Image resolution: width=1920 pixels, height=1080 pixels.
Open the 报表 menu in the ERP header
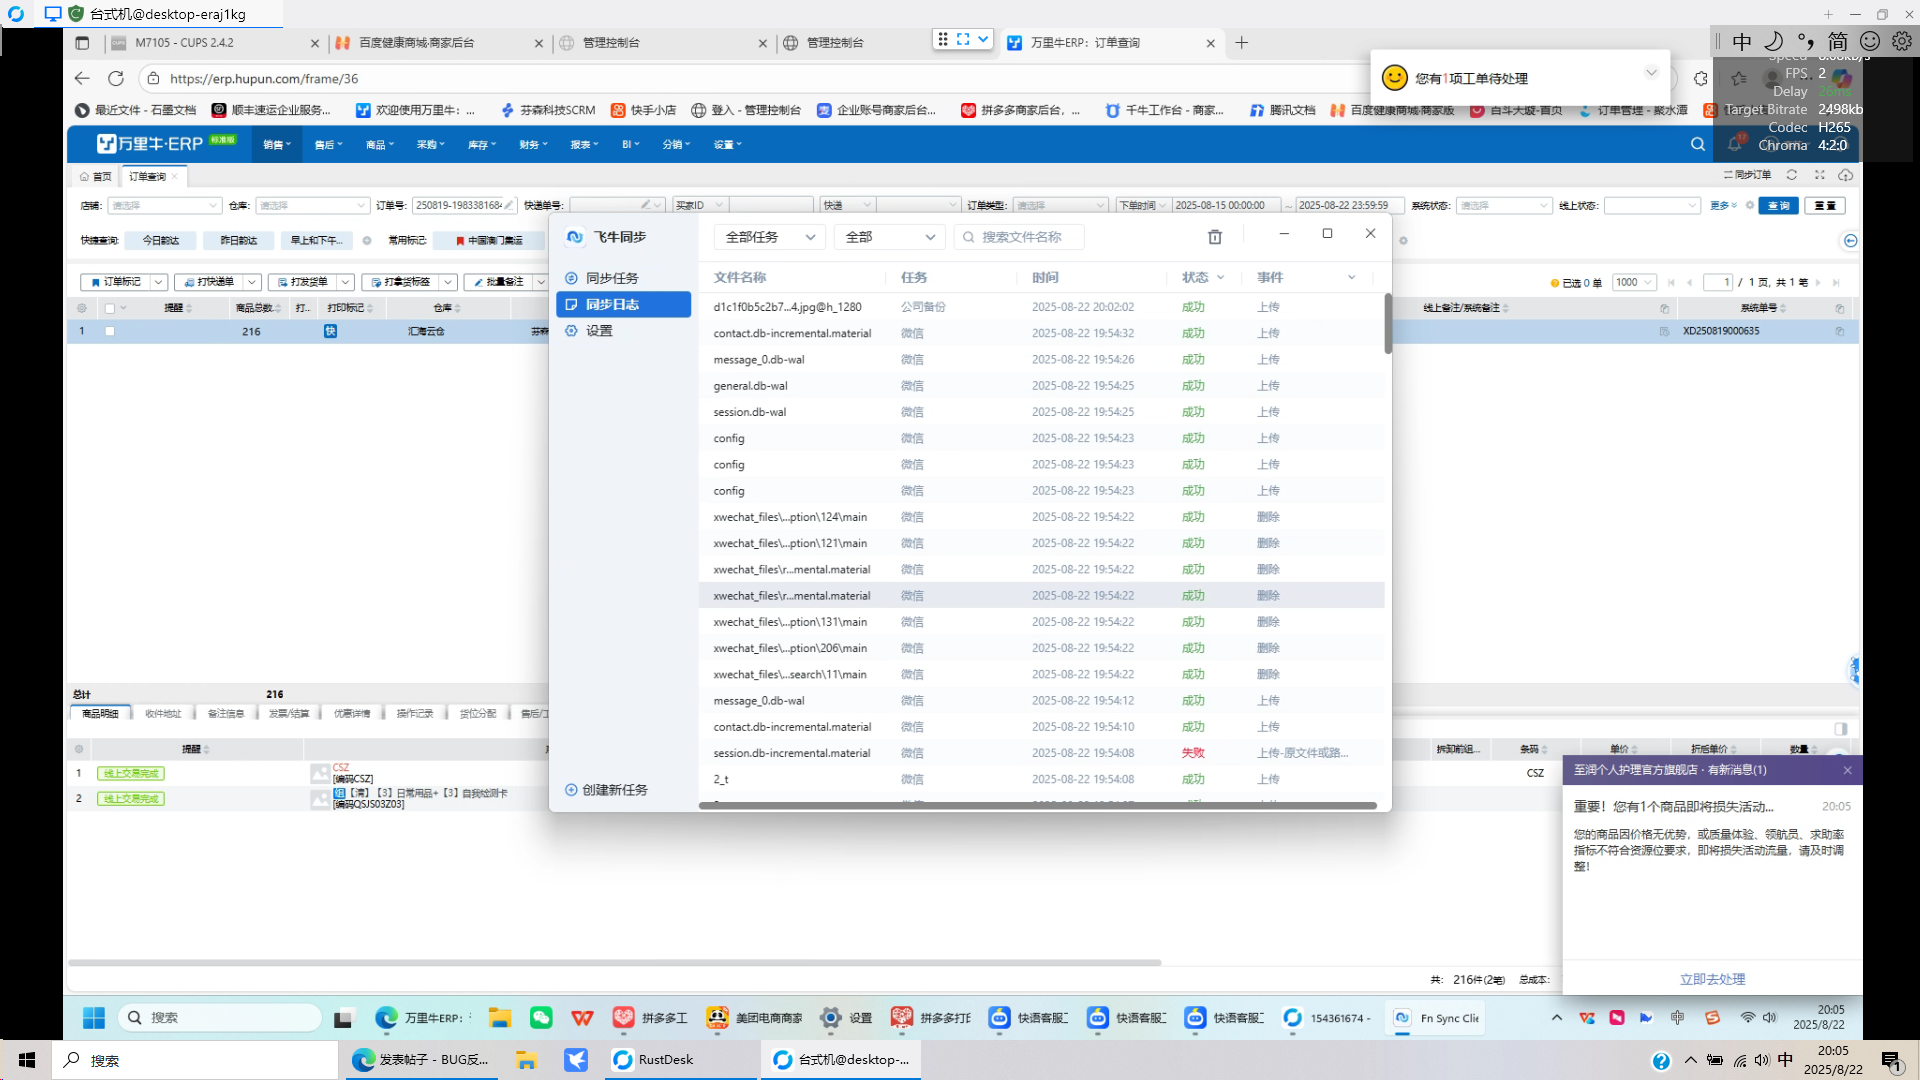click(x=584, y=145)
